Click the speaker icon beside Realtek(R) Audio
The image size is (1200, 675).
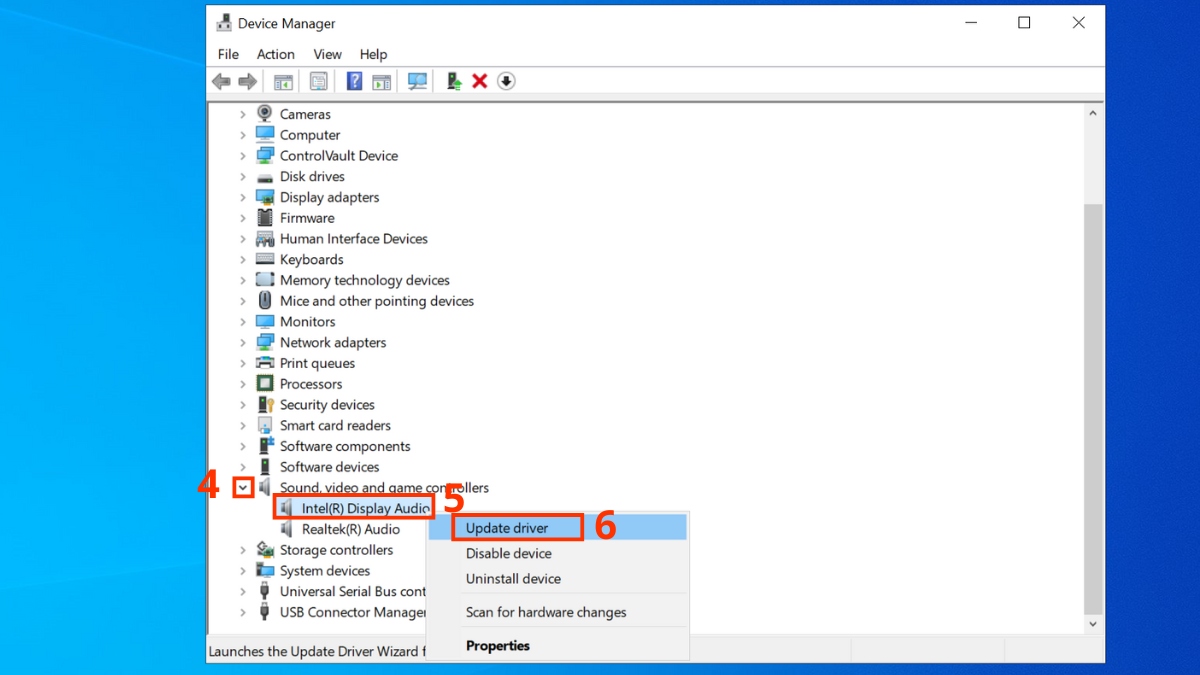287,529
